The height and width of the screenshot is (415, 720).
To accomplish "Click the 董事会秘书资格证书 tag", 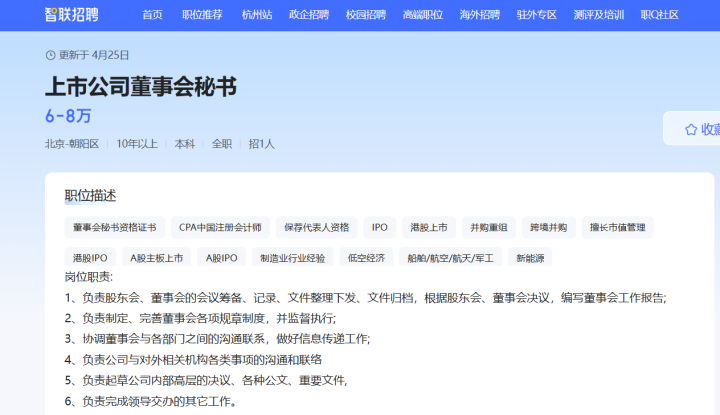I will point(115,227).
